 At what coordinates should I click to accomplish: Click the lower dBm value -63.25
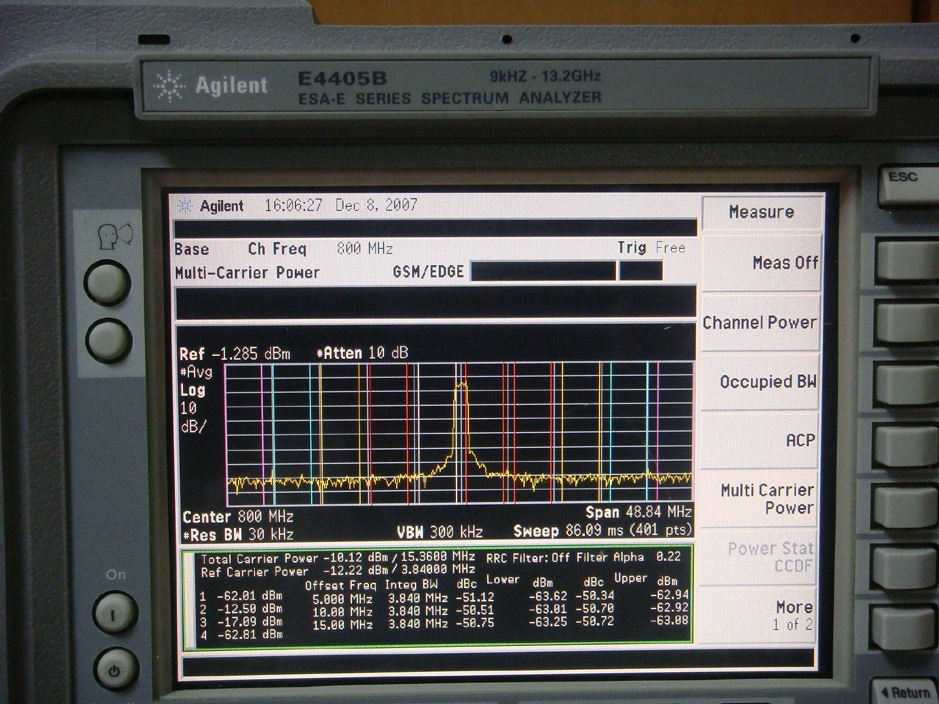[548, 621]
